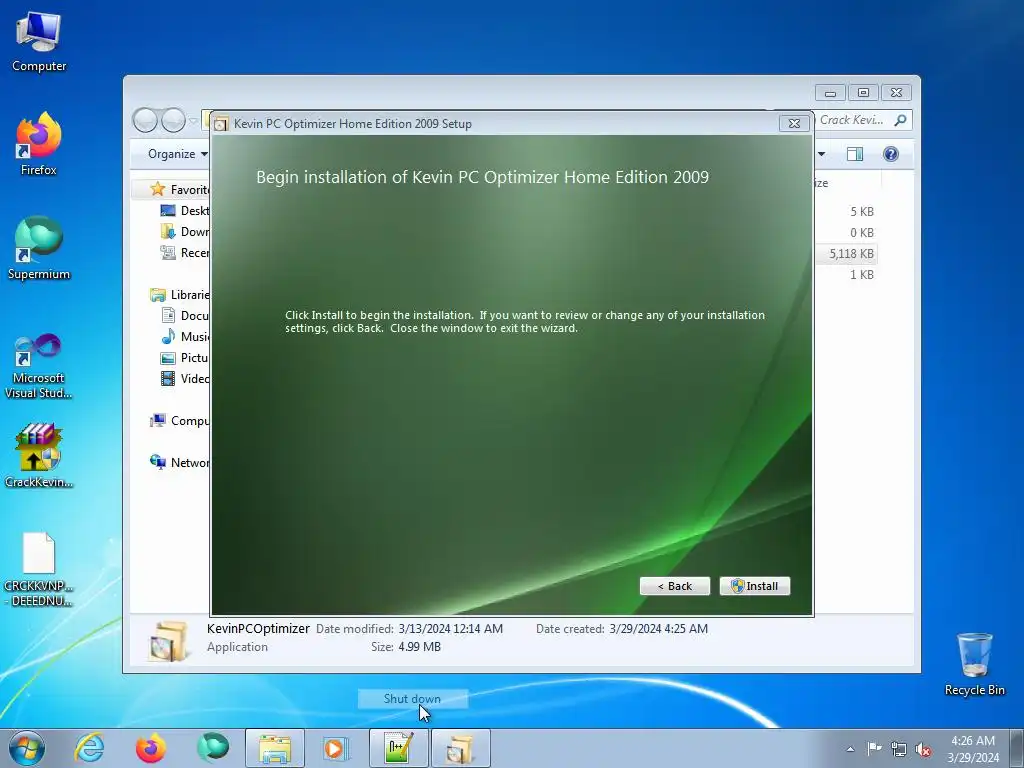Screen dimensions: 1024x768
Task: Select Libraries in Explorer navigation pane
Action: click(x=179, y=295)
